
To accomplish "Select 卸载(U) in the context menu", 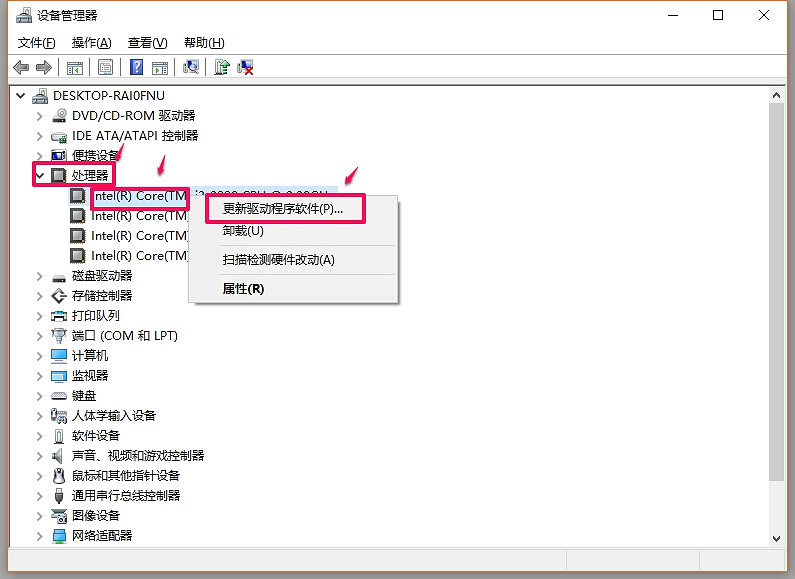I will click(243, 231).
